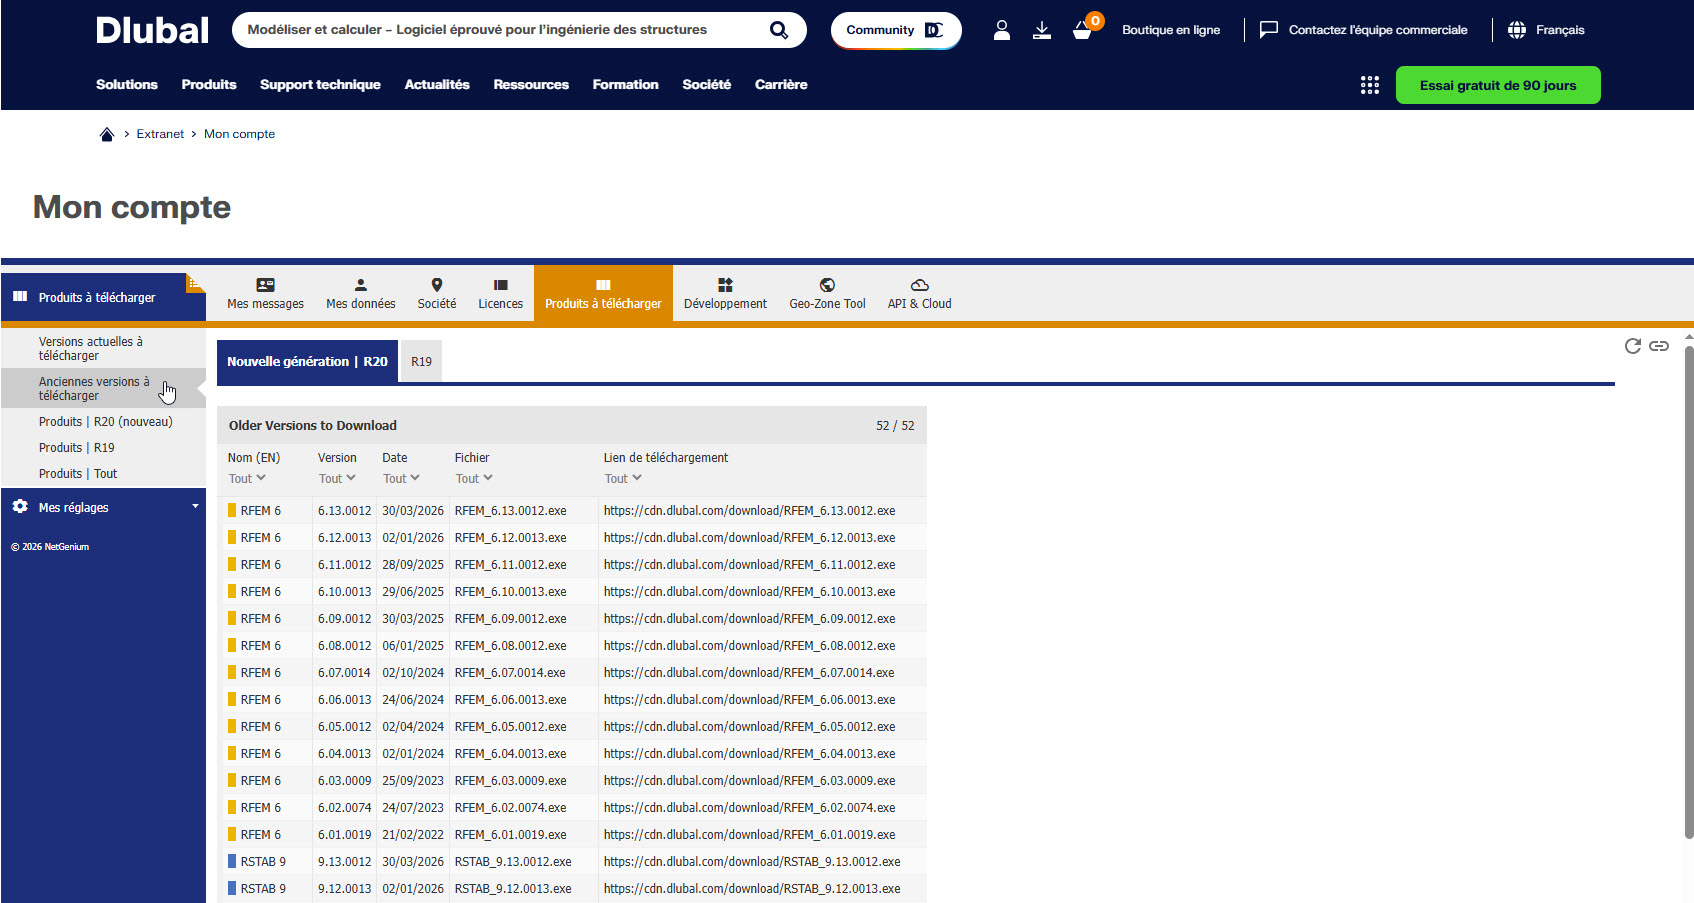Click the copy link chain icon
Image resolution: width=1694 pixels, height=903 pixels.
pos(1659,346)
